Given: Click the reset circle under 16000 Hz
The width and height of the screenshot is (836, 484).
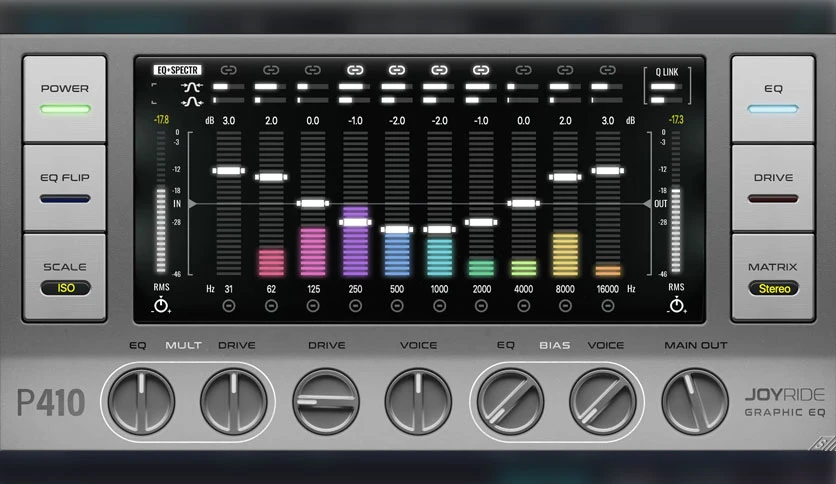Looking at the screenshot, I should click(x=607, y=306).
